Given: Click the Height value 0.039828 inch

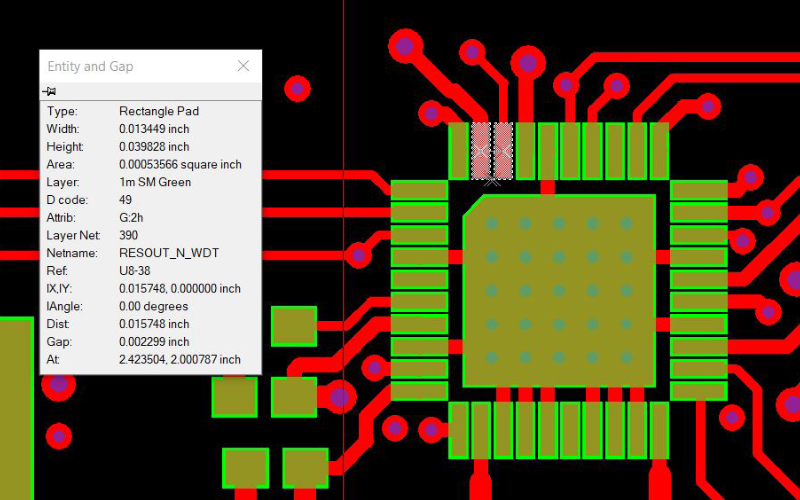Looking at the screenshot, I should pyautogui.click(x=154, y=147).
